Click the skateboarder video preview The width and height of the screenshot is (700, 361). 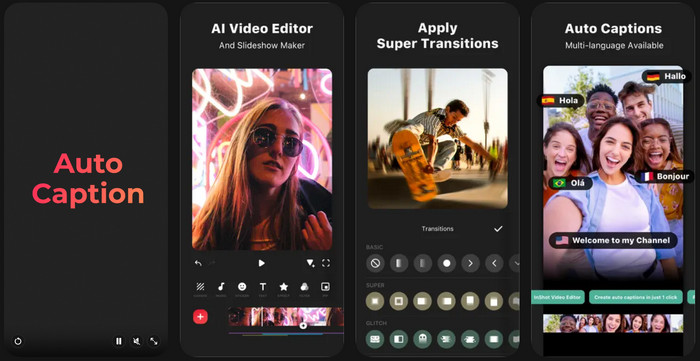(438, 138)
